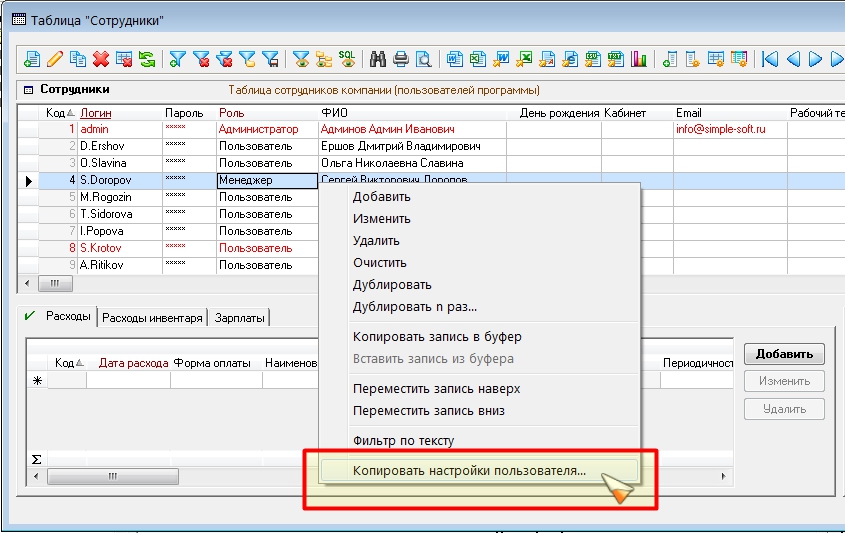Screen dimensions: 845x533
Task: Click the "Логин" column header
Action: (96, 113)
